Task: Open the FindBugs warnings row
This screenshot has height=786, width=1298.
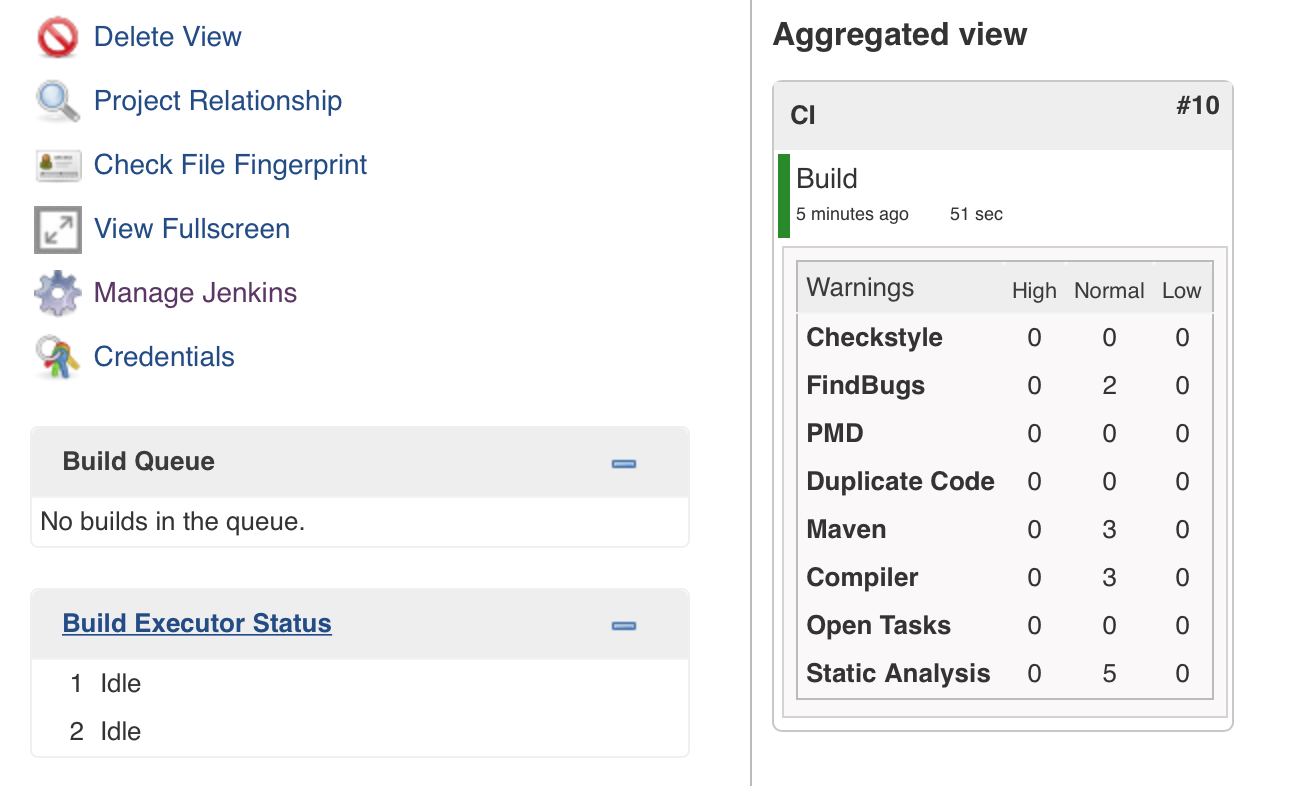Action: pyautogui.click(x=865, y=386)
